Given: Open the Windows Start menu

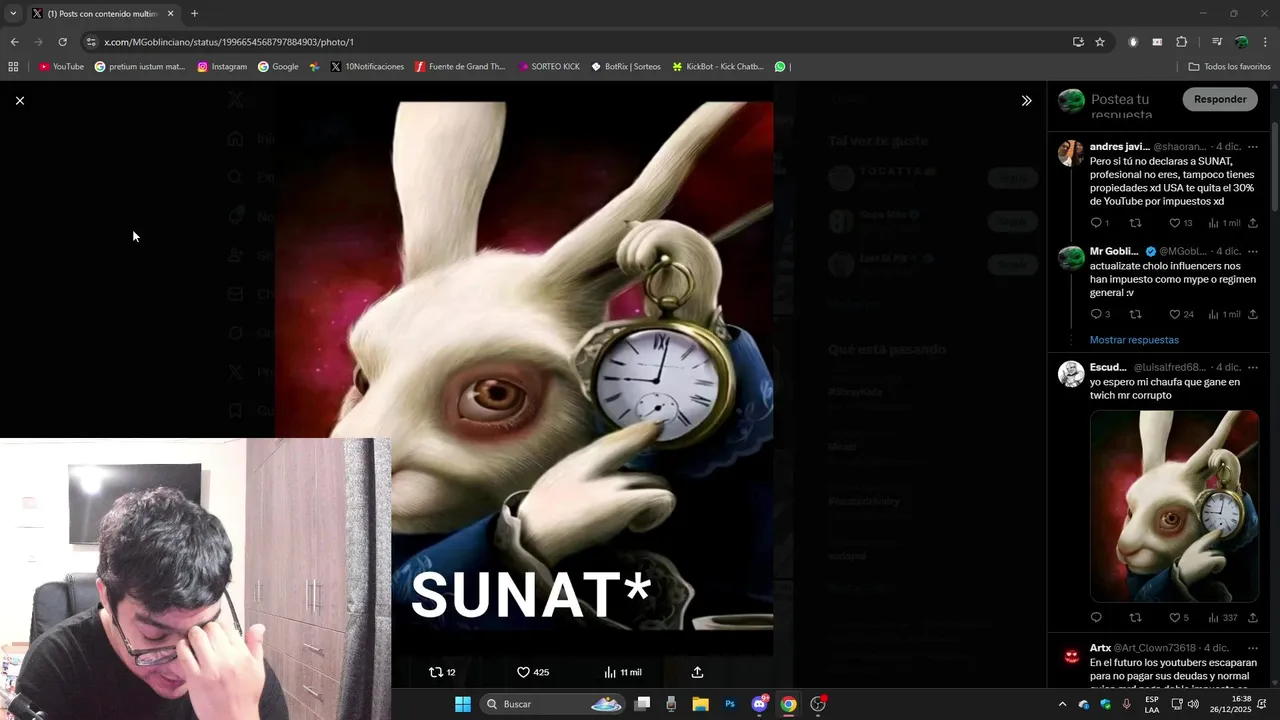Looking at the screenshot, I should (463, 704).
